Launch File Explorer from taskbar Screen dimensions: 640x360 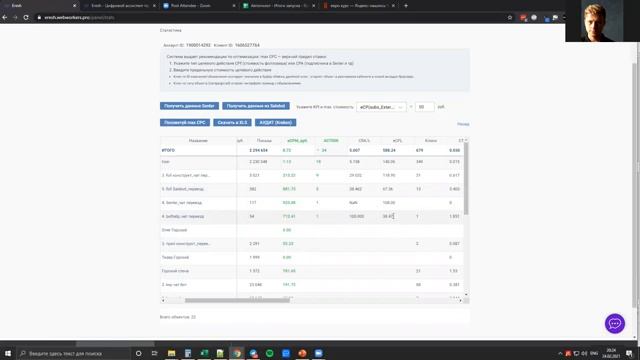tap(171, 353)
